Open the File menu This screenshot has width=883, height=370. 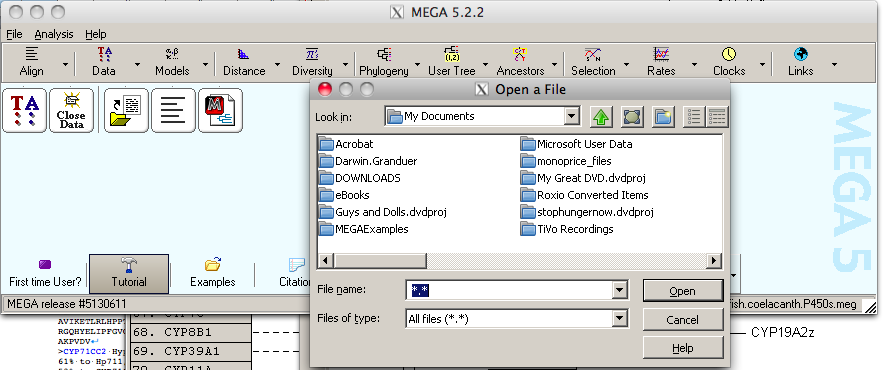(x=14, y=34)
